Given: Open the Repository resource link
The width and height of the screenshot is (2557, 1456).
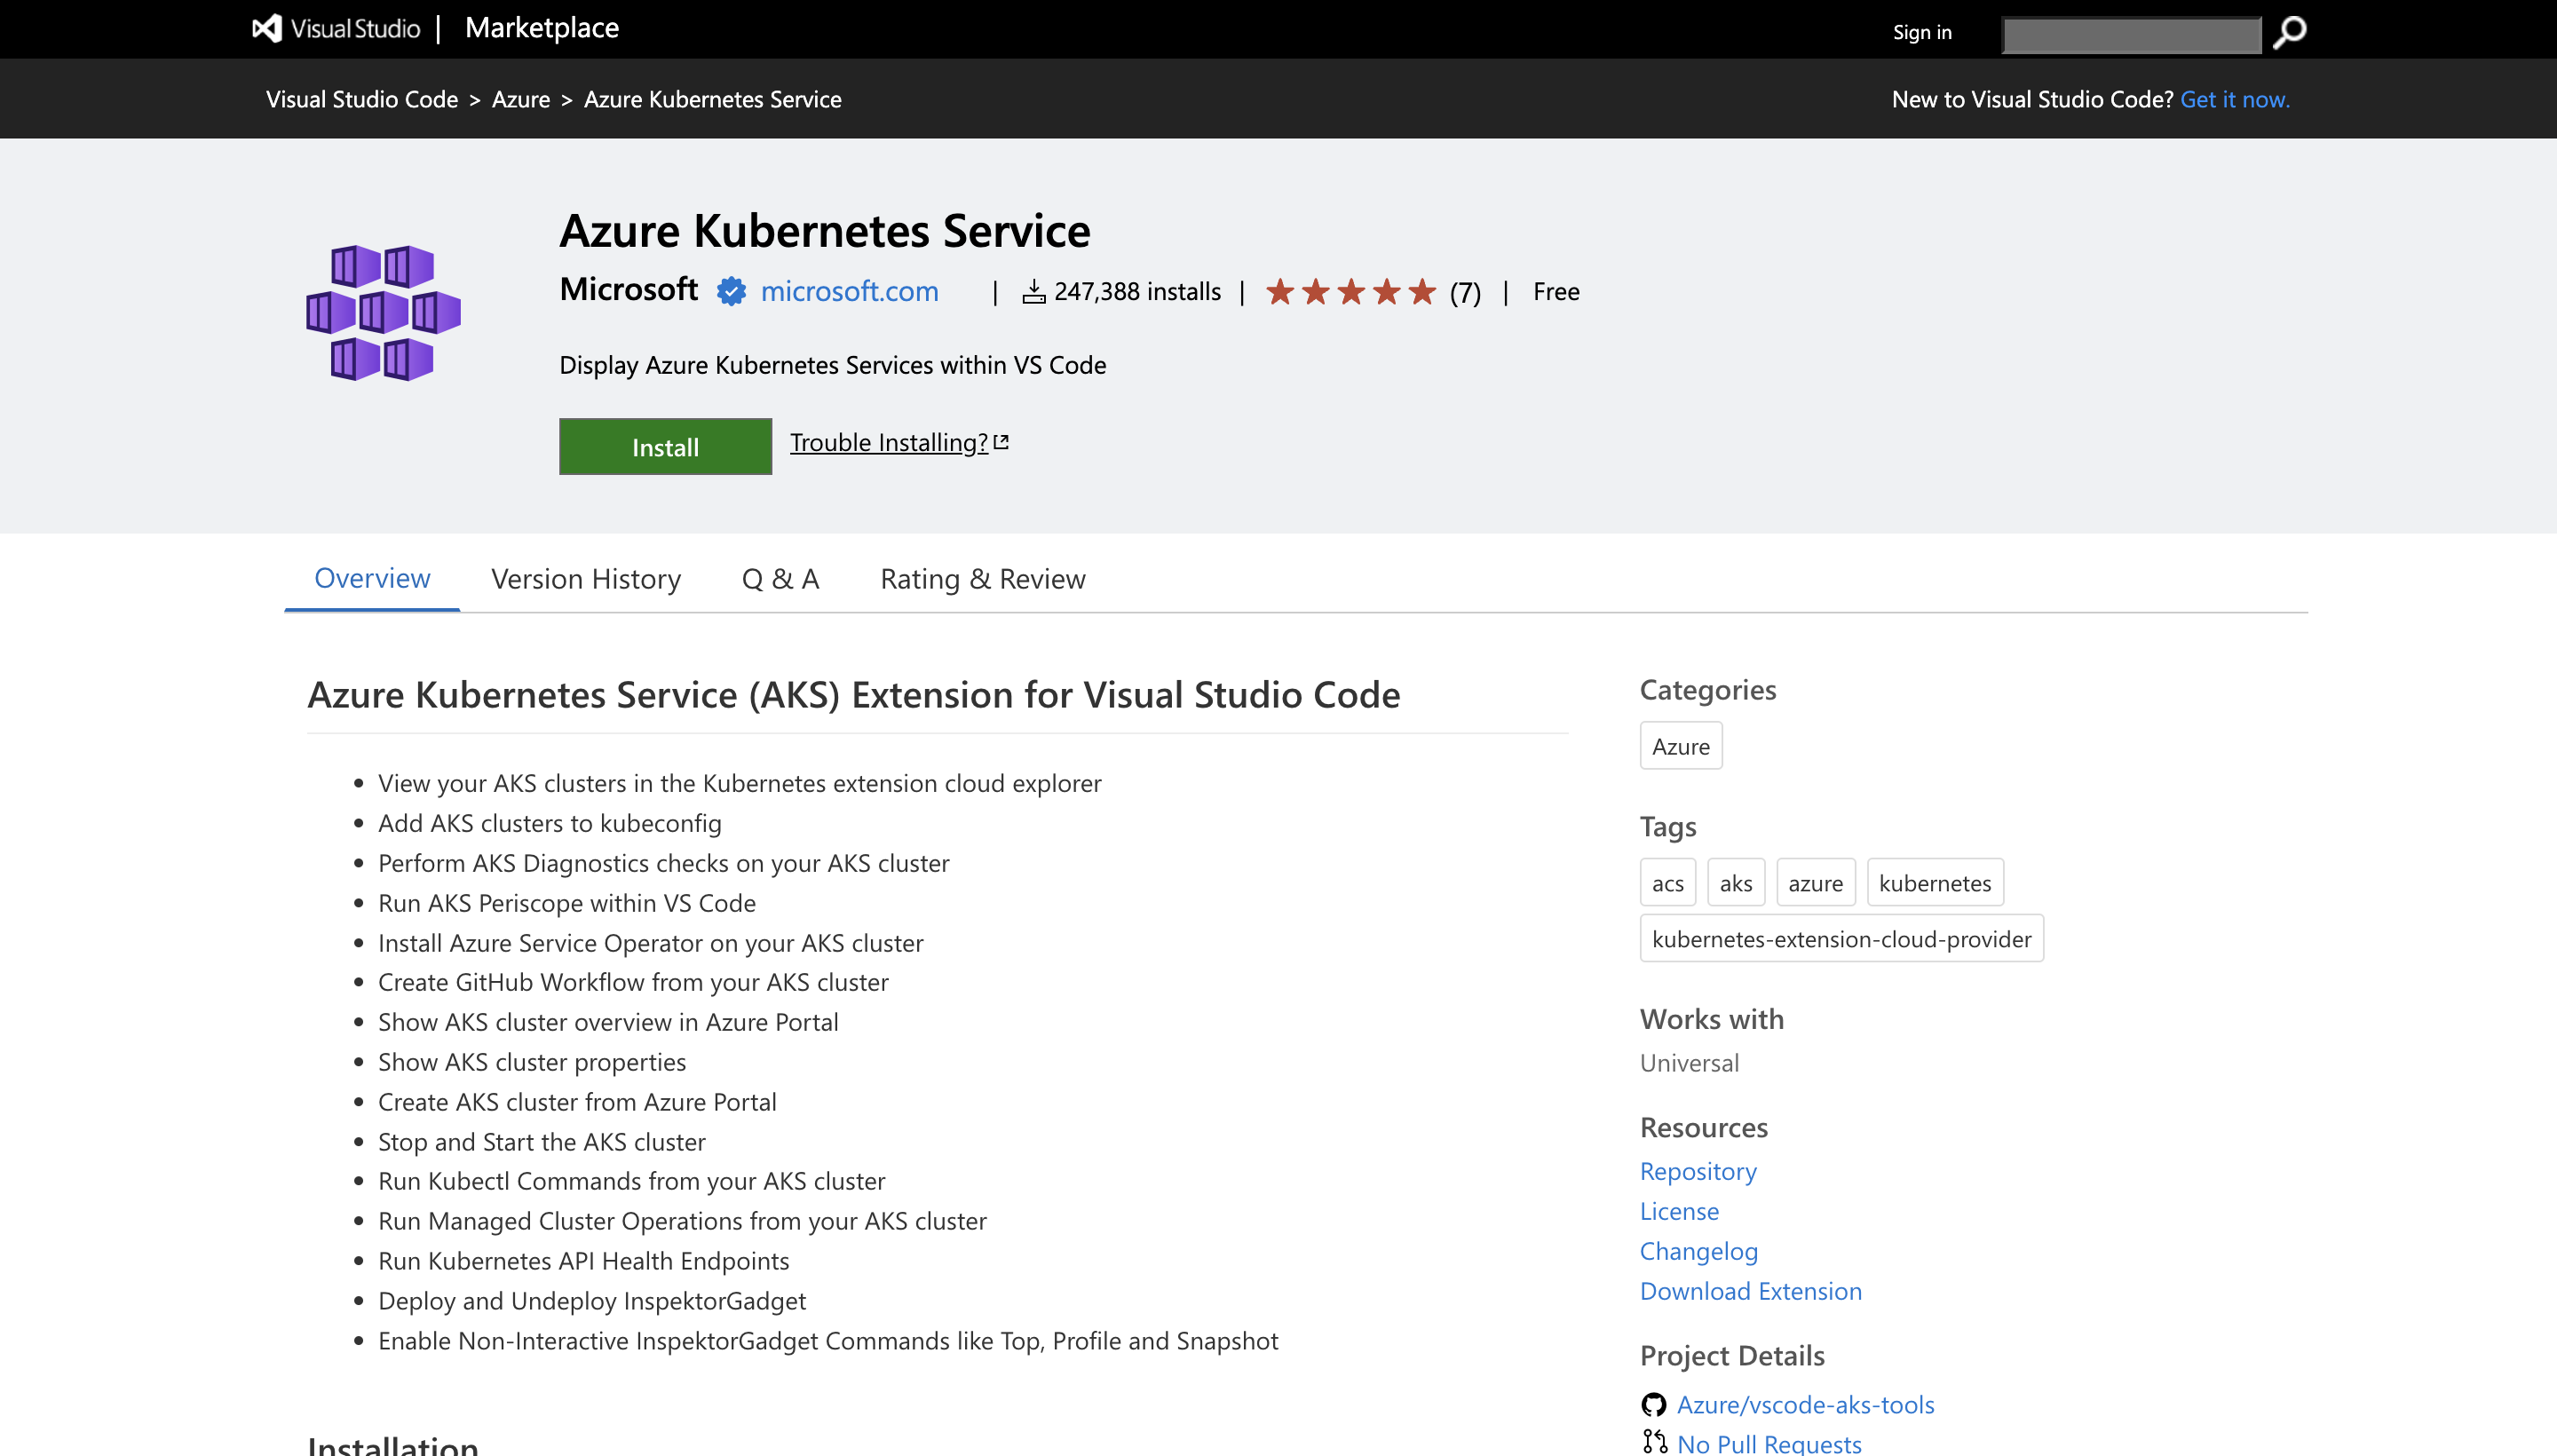Looking at the screenshot, I should (1695, 1170).
